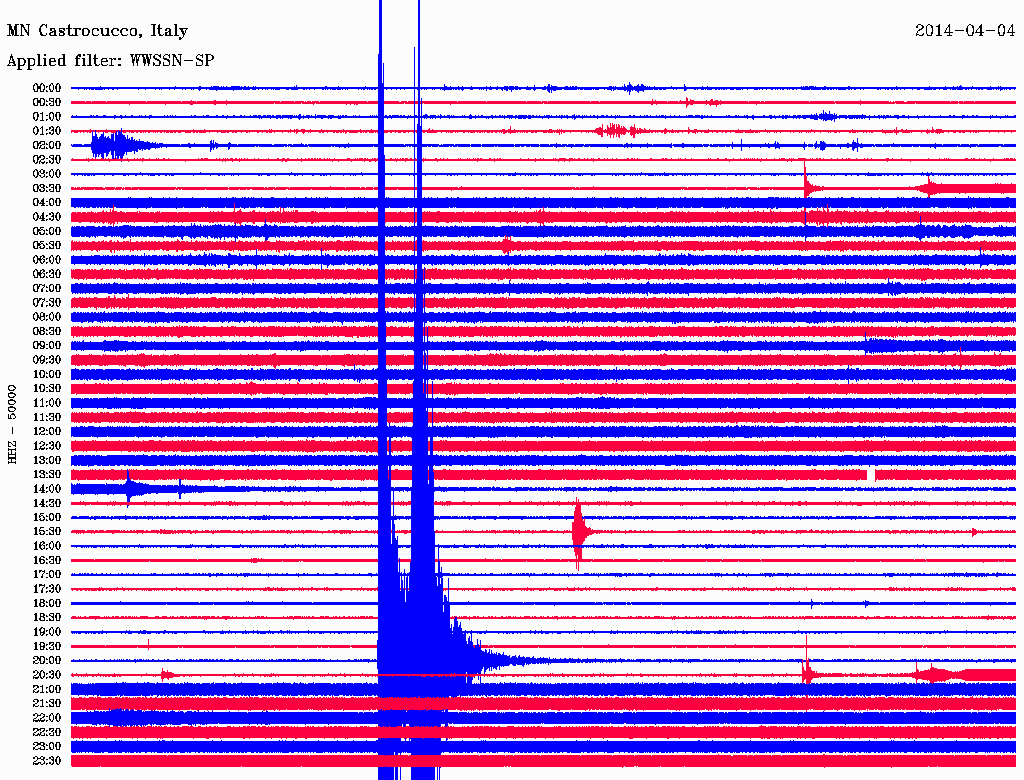
Task: Click the 18:00 row label
Action: 47,603
